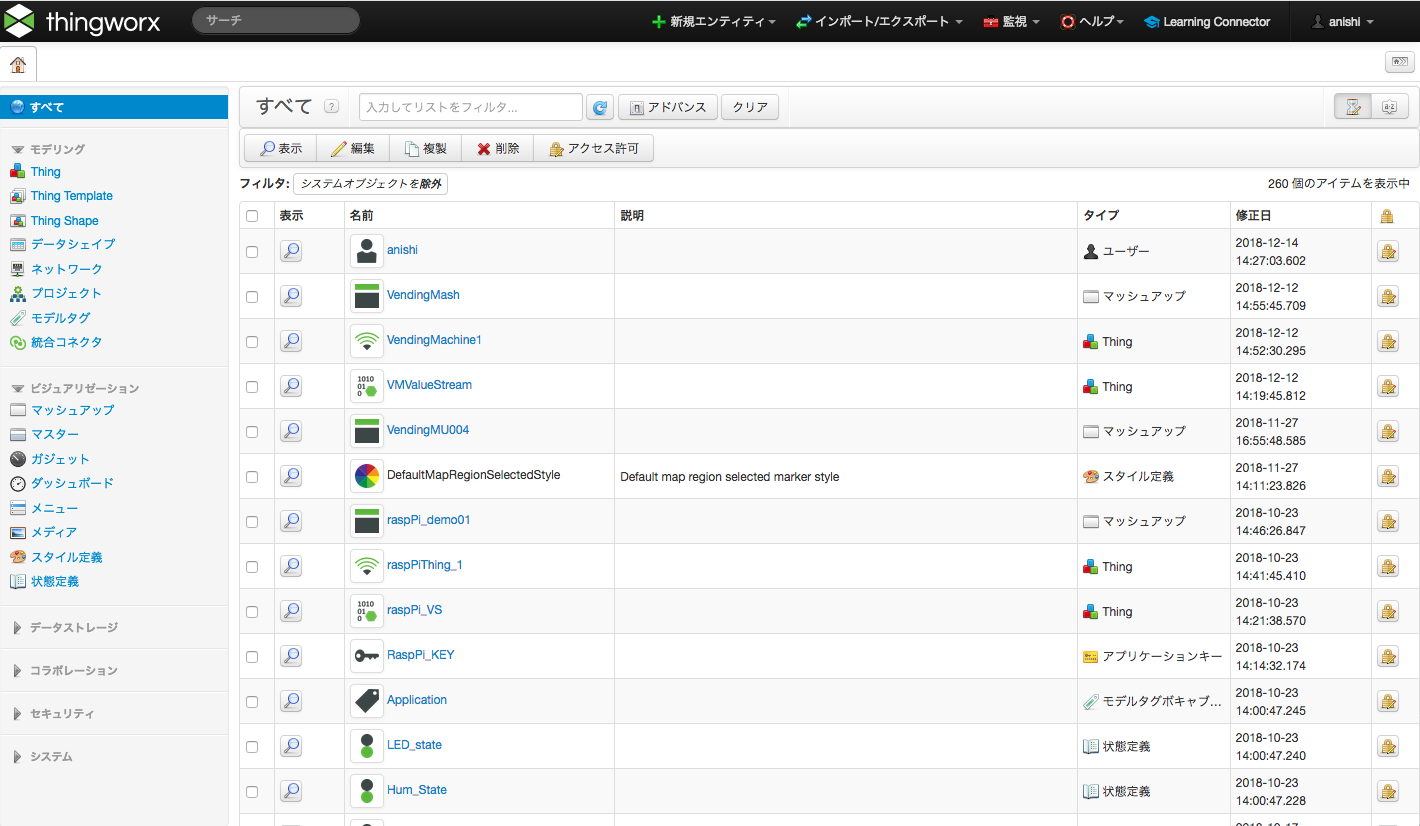
Task: Click the 編集 edit button
Action: click(x=353, y=148)
